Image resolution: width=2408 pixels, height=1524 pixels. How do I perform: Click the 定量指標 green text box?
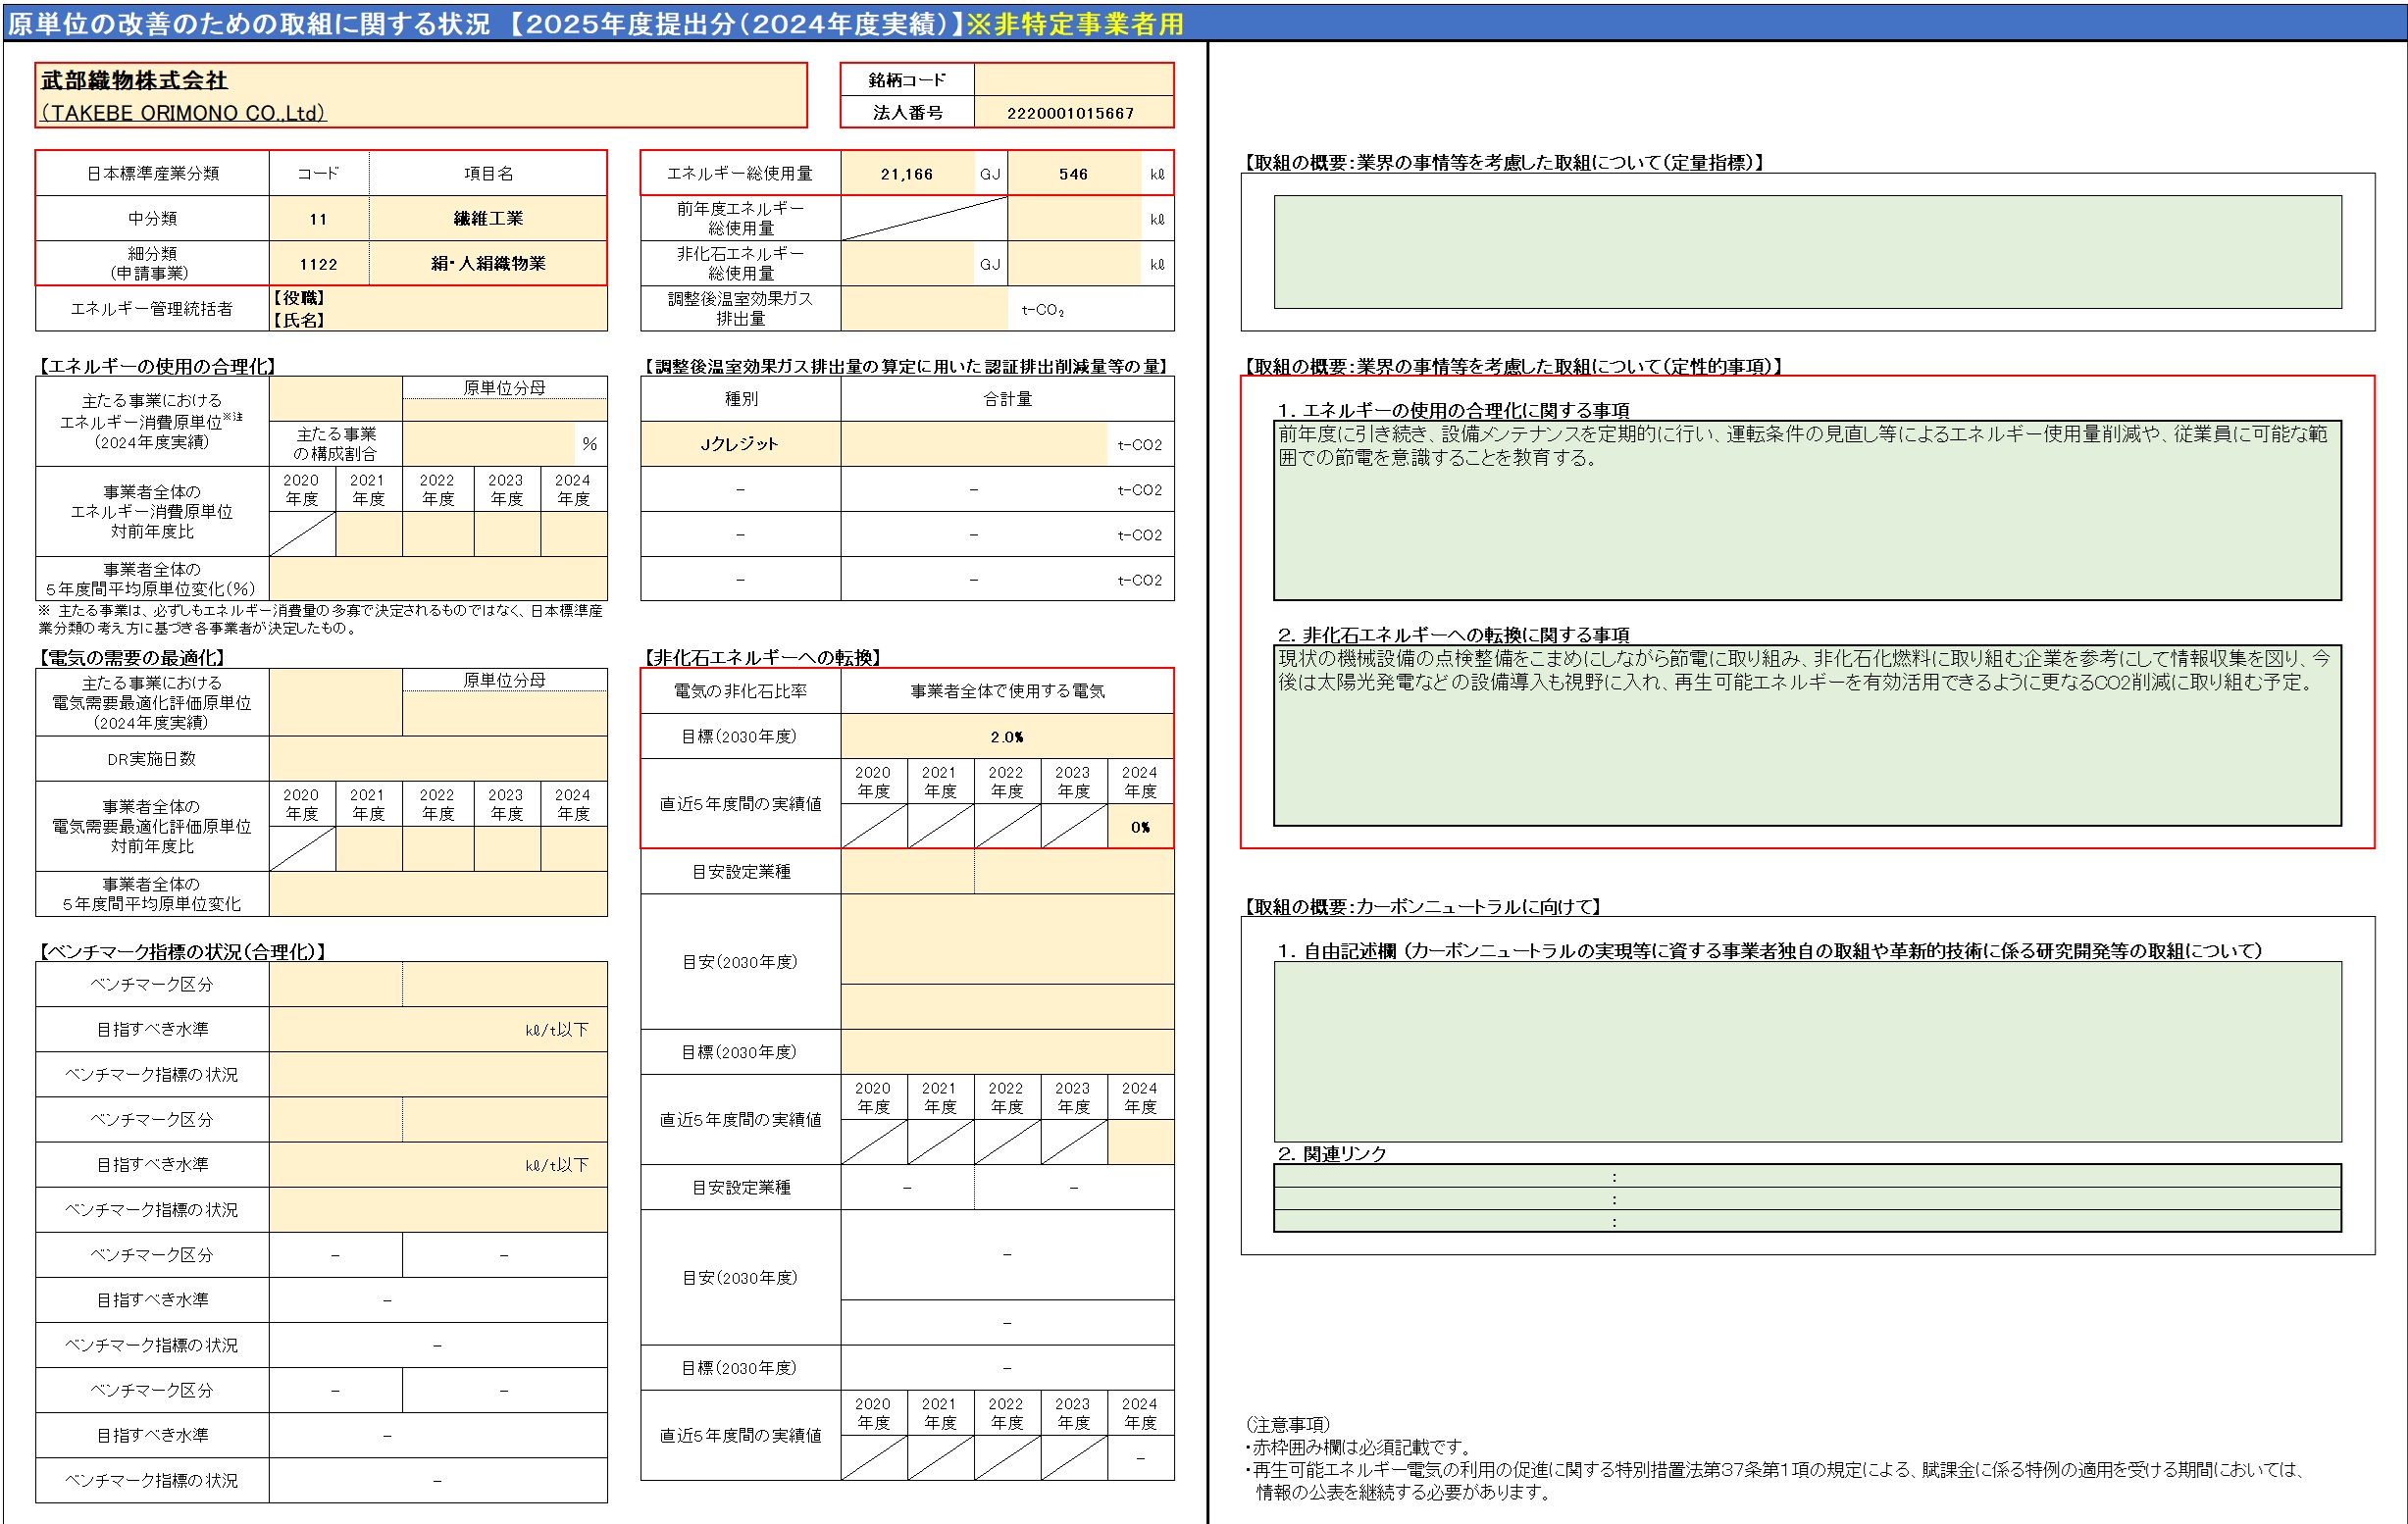(x=1807, y=252)
